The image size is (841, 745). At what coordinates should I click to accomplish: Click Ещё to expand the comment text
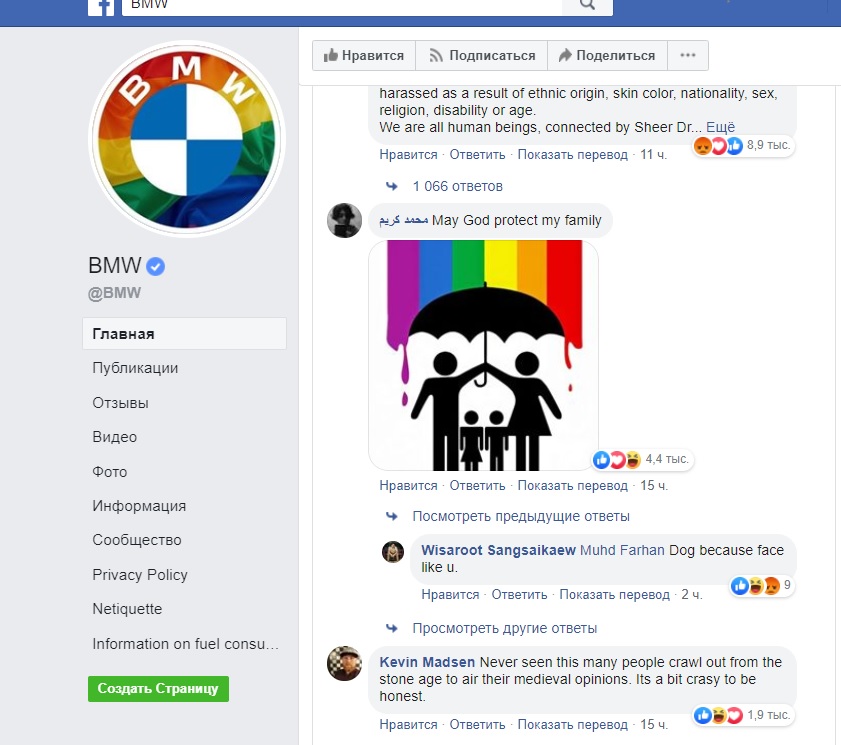point(720,127)
